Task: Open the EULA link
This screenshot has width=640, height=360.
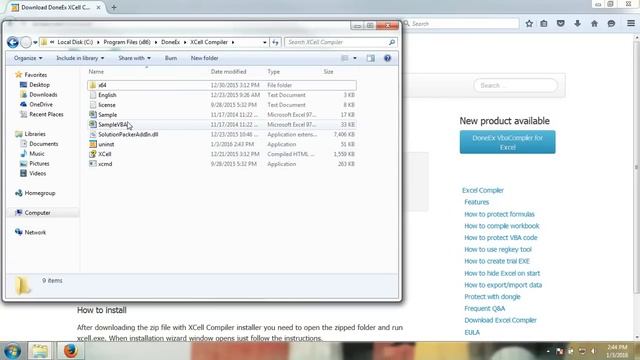Action: coord(472,333)
